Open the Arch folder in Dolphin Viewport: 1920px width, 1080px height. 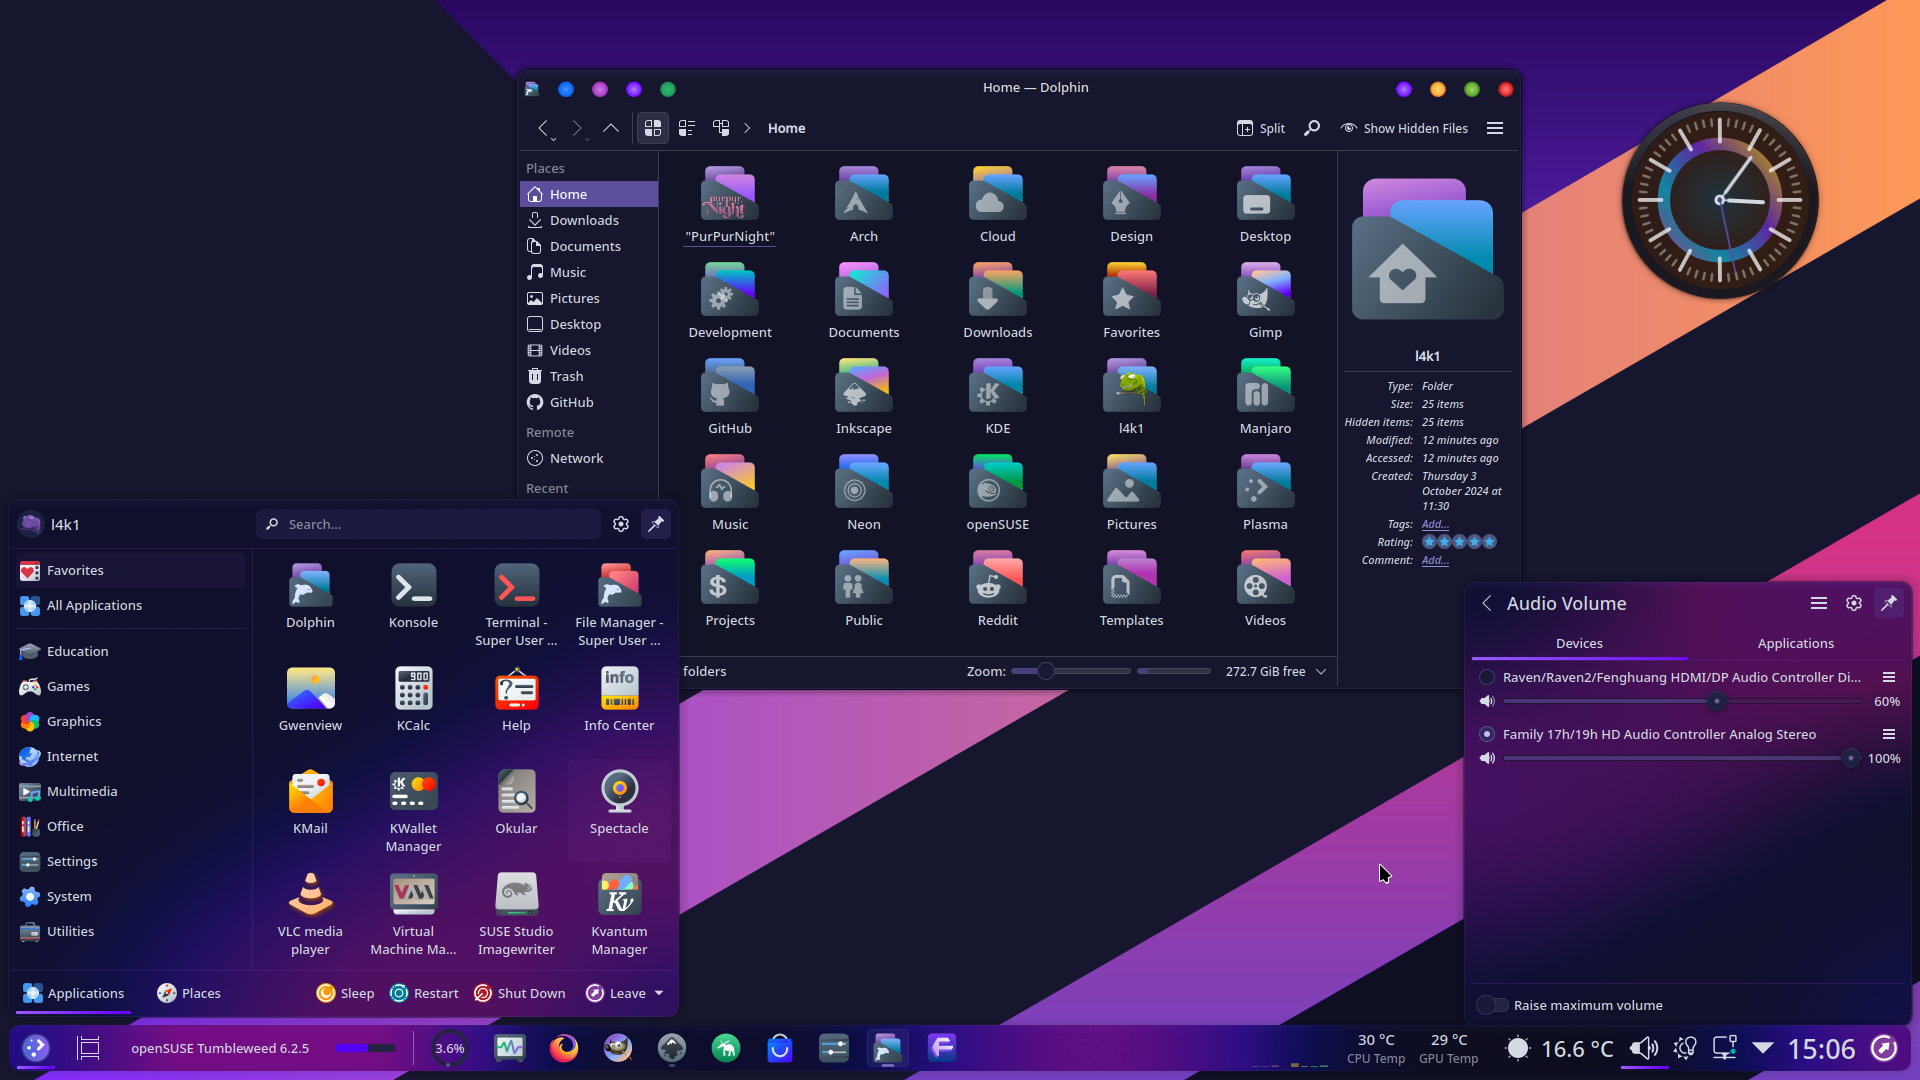point(863,205)
